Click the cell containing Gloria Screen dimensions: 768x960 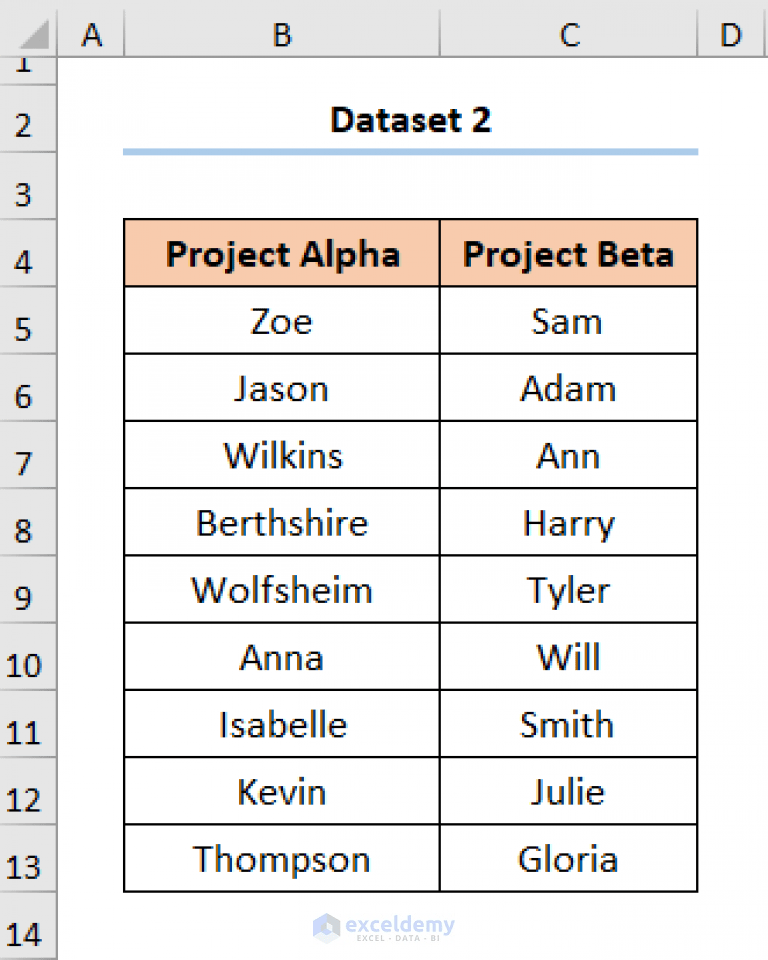(568, 858)
